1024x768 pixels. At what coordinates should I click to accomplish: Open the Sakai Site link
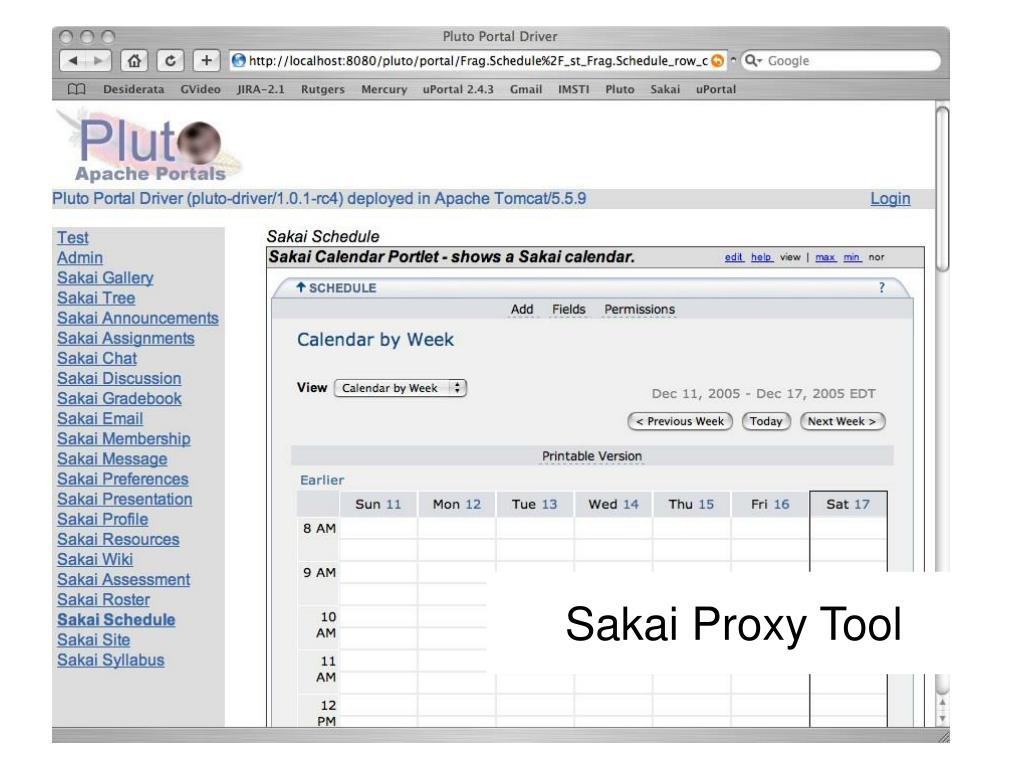coord(93,641)
